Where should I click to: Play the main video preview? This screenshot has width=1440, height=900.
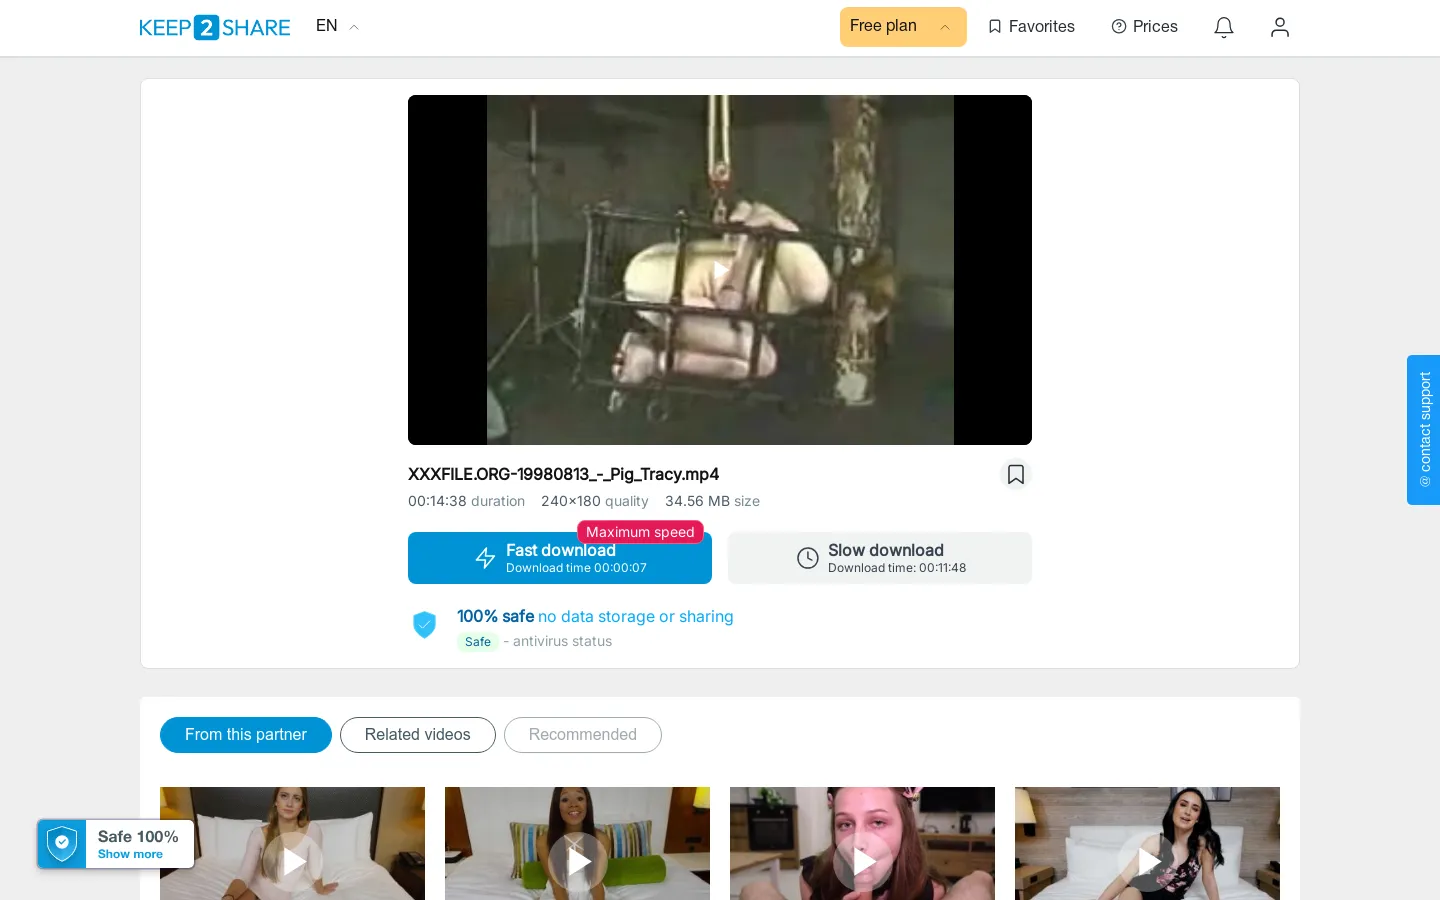(720, 270)
